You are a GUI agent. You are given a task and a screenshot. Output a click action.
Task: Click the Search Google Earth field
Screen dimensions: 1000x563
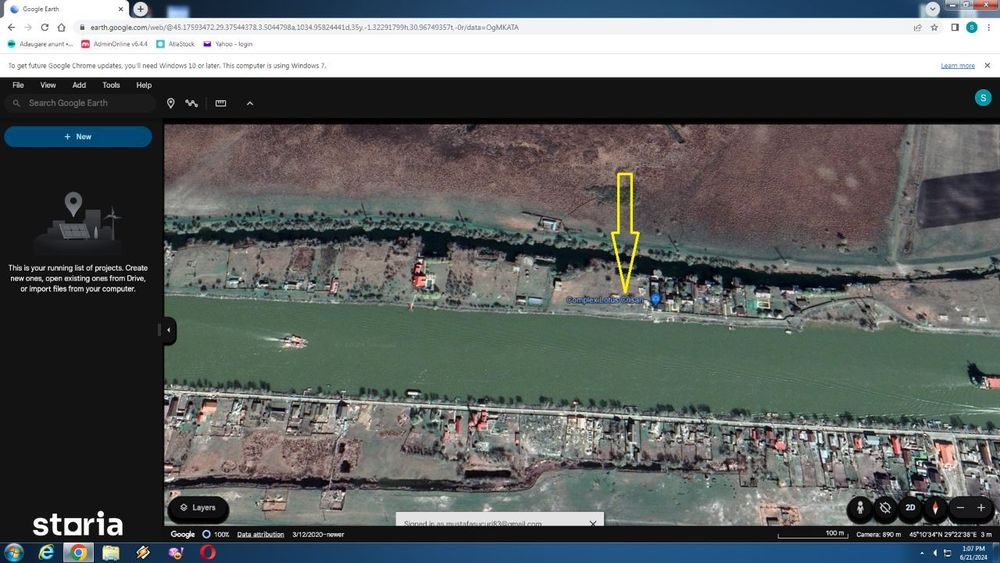[x=80, y=103]
